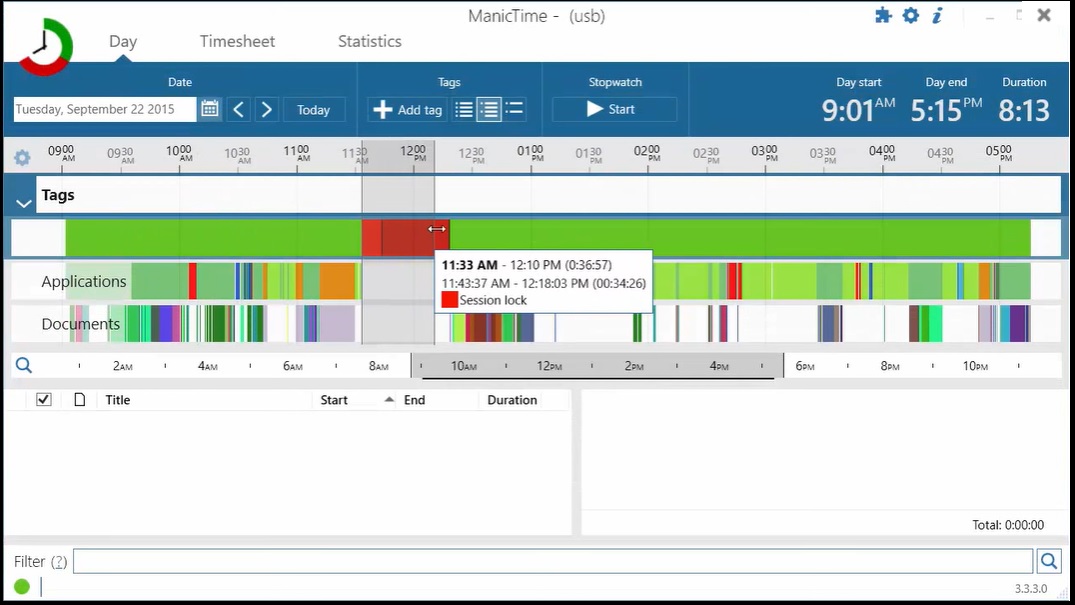Click the timeline zoom magnifier icon
1075x605 pixels.
(x=24, y=365)
